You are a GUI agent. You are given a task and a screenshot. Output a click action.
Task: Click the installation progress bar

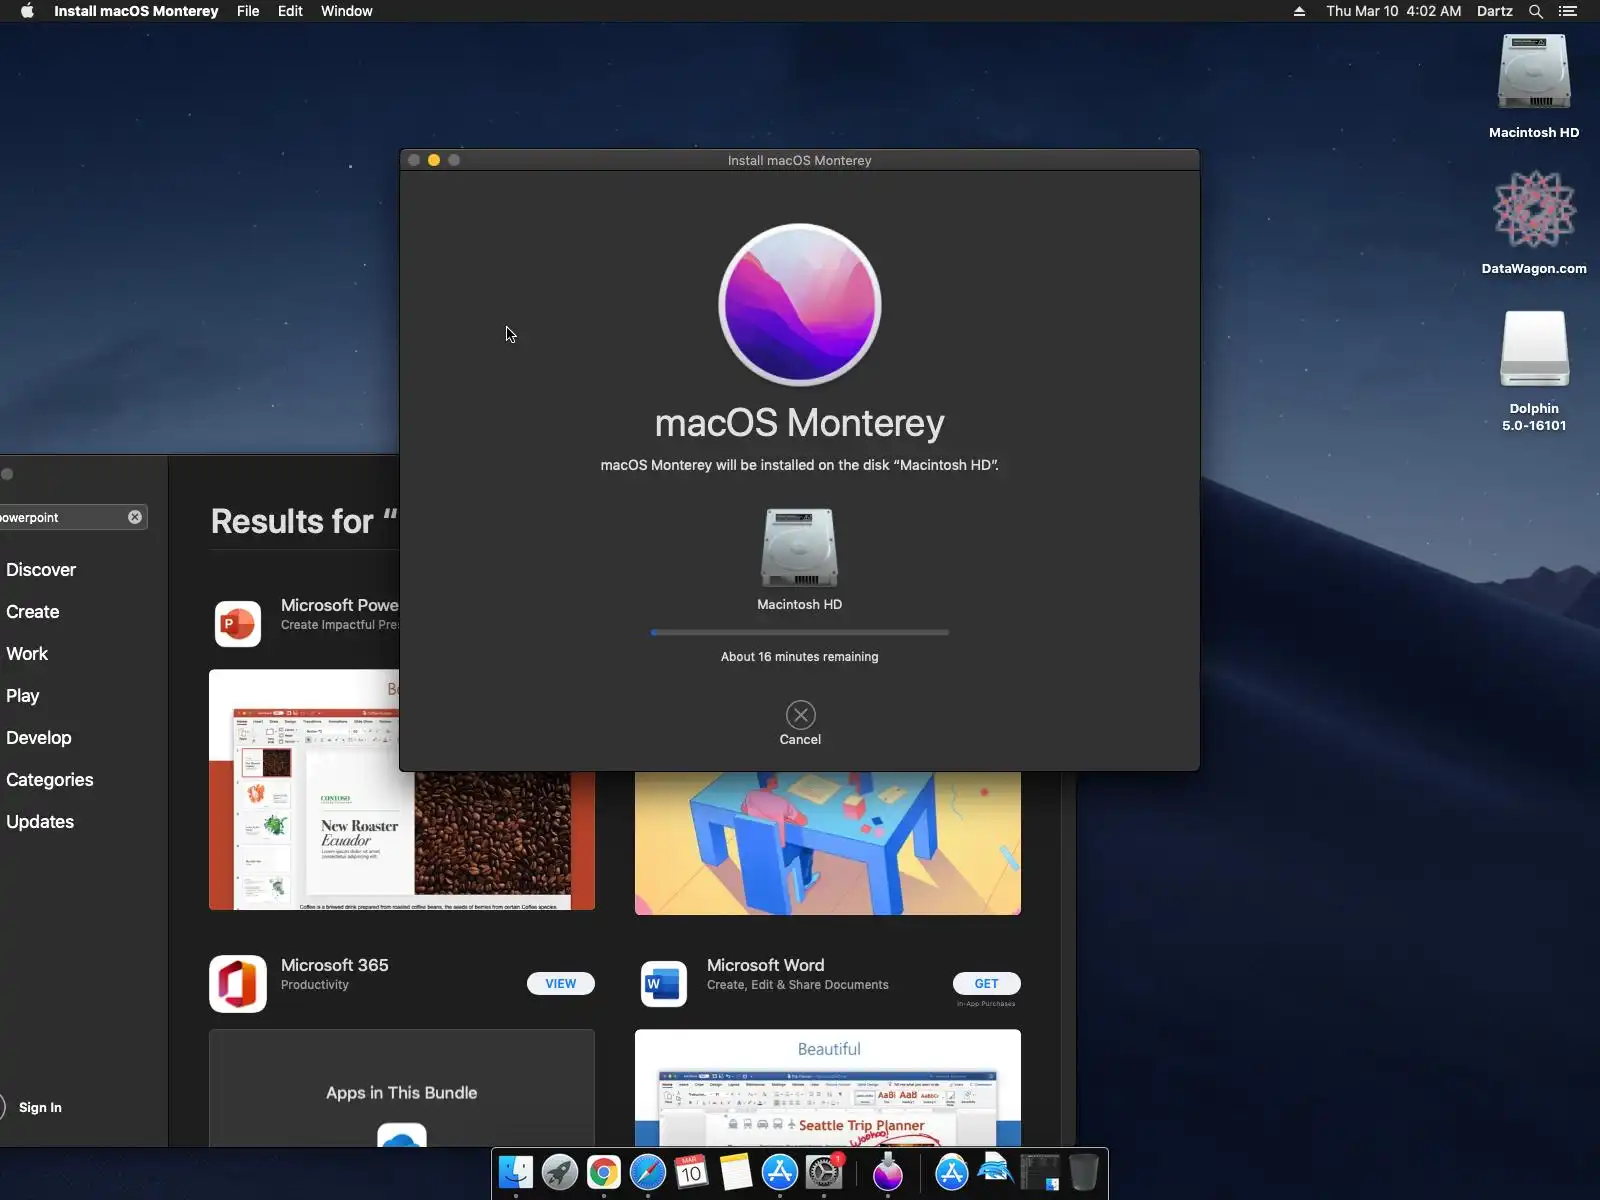799,632
